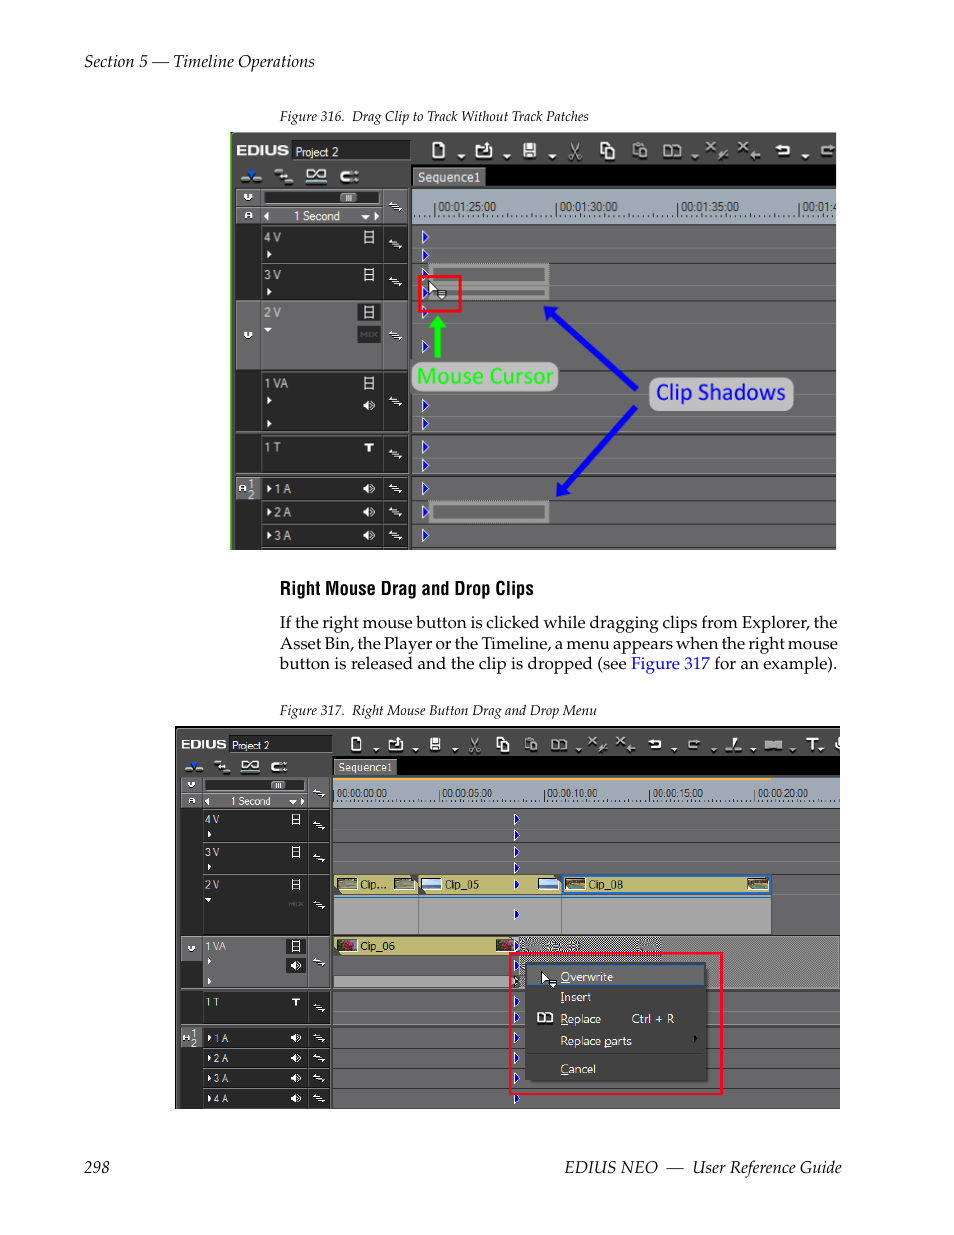Toggle video lock on the upper 2 V track
Image resolution: width=954 pixels, height=1235 pixels.
(369, 312)
